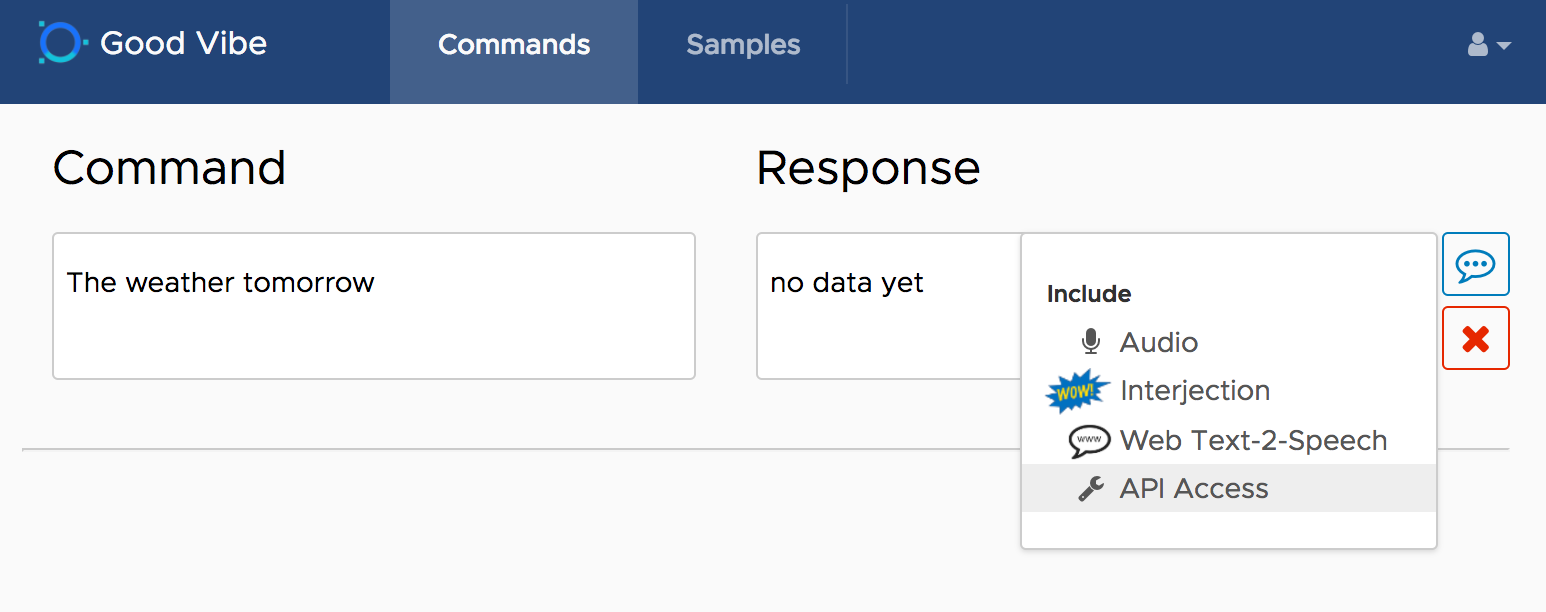
Task: Click the Response column heading
Action: (x=868, y=168)
